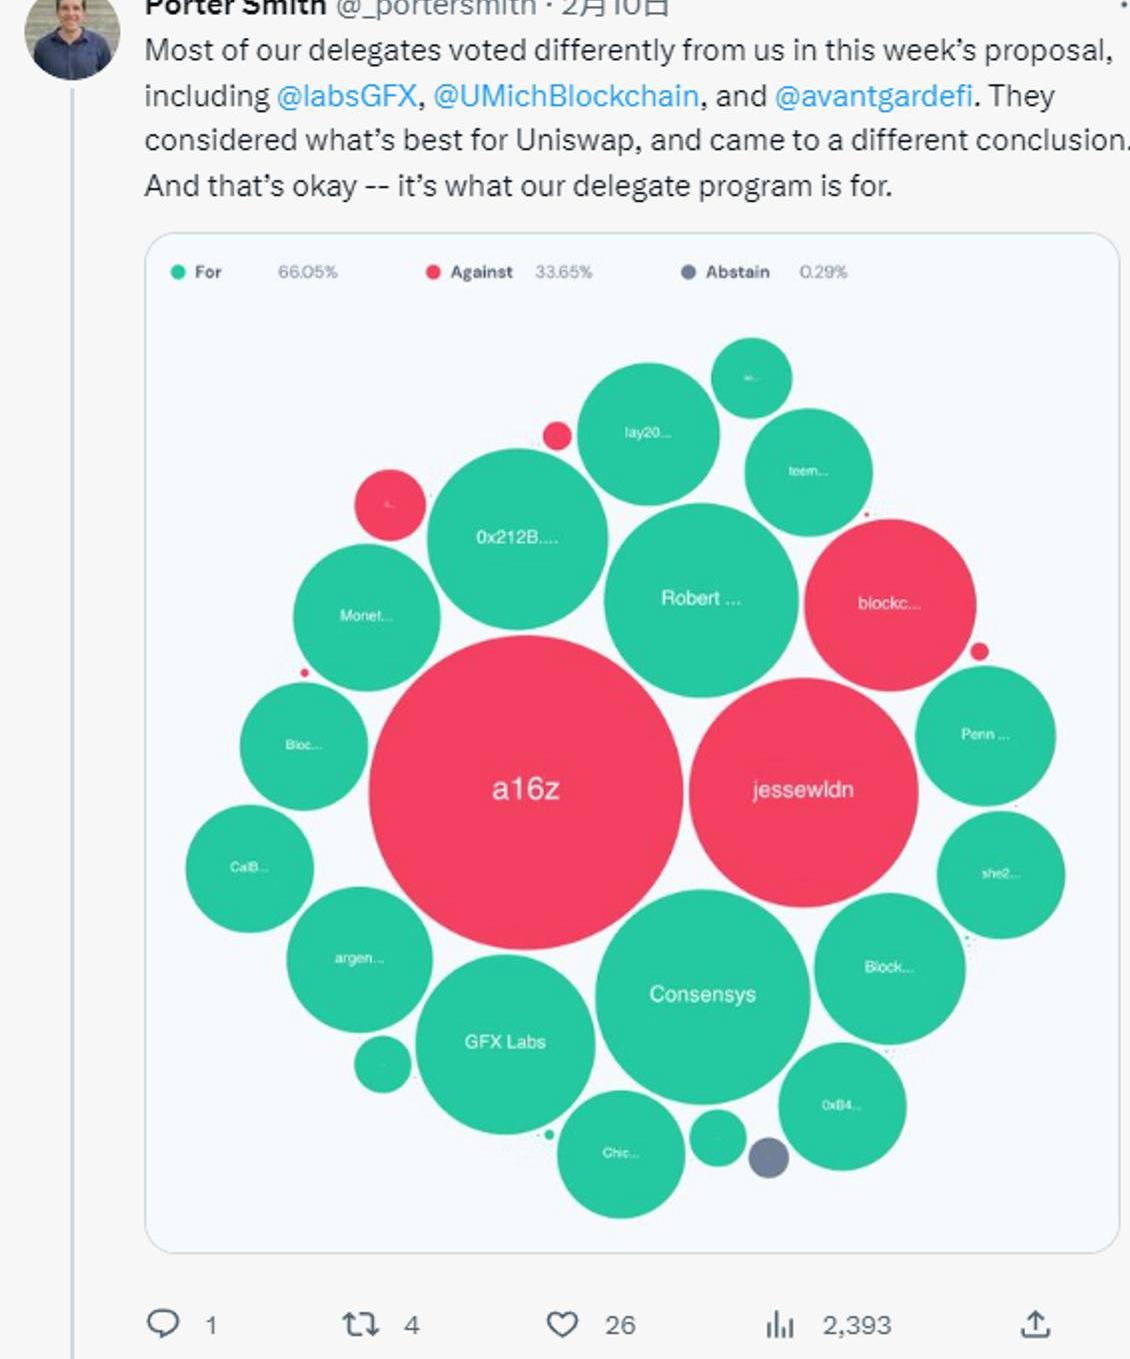Click the GFX Labs bubble
1130x1359 pixels.
click(505, 1042)
